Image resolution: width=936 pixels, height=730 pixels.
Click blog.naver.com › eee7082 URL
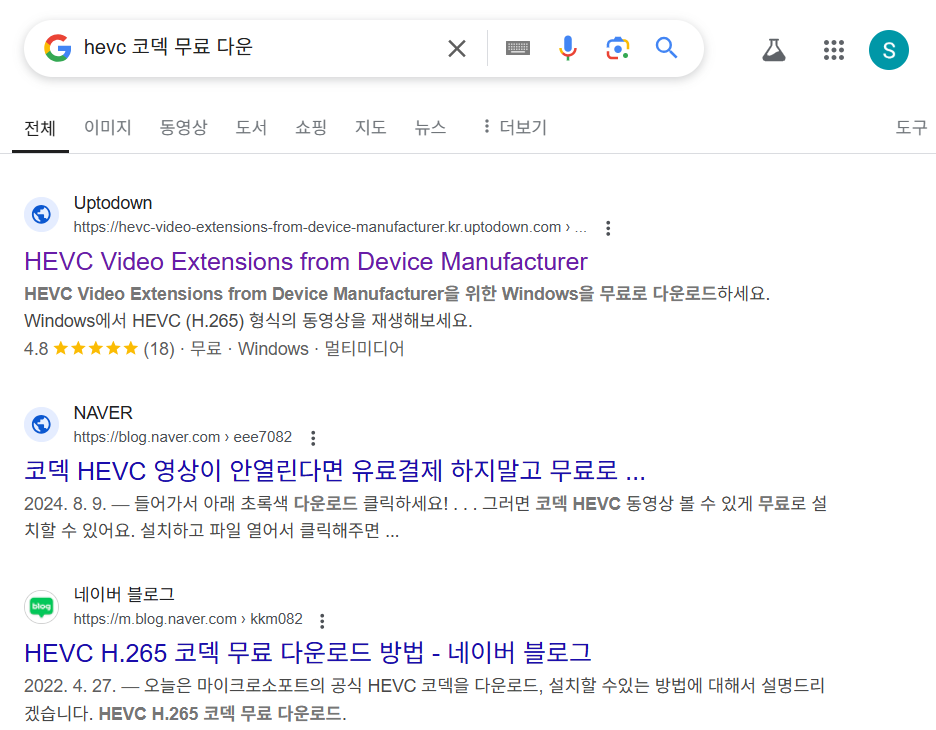[x=183, y=438]
